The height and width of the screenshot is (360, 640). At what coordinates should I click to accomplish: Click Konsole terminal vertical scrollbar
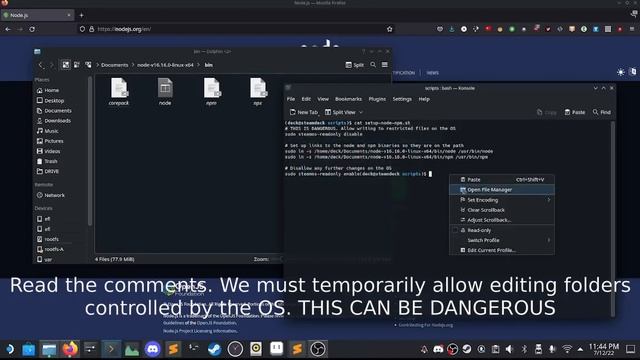tap(612, 218)
